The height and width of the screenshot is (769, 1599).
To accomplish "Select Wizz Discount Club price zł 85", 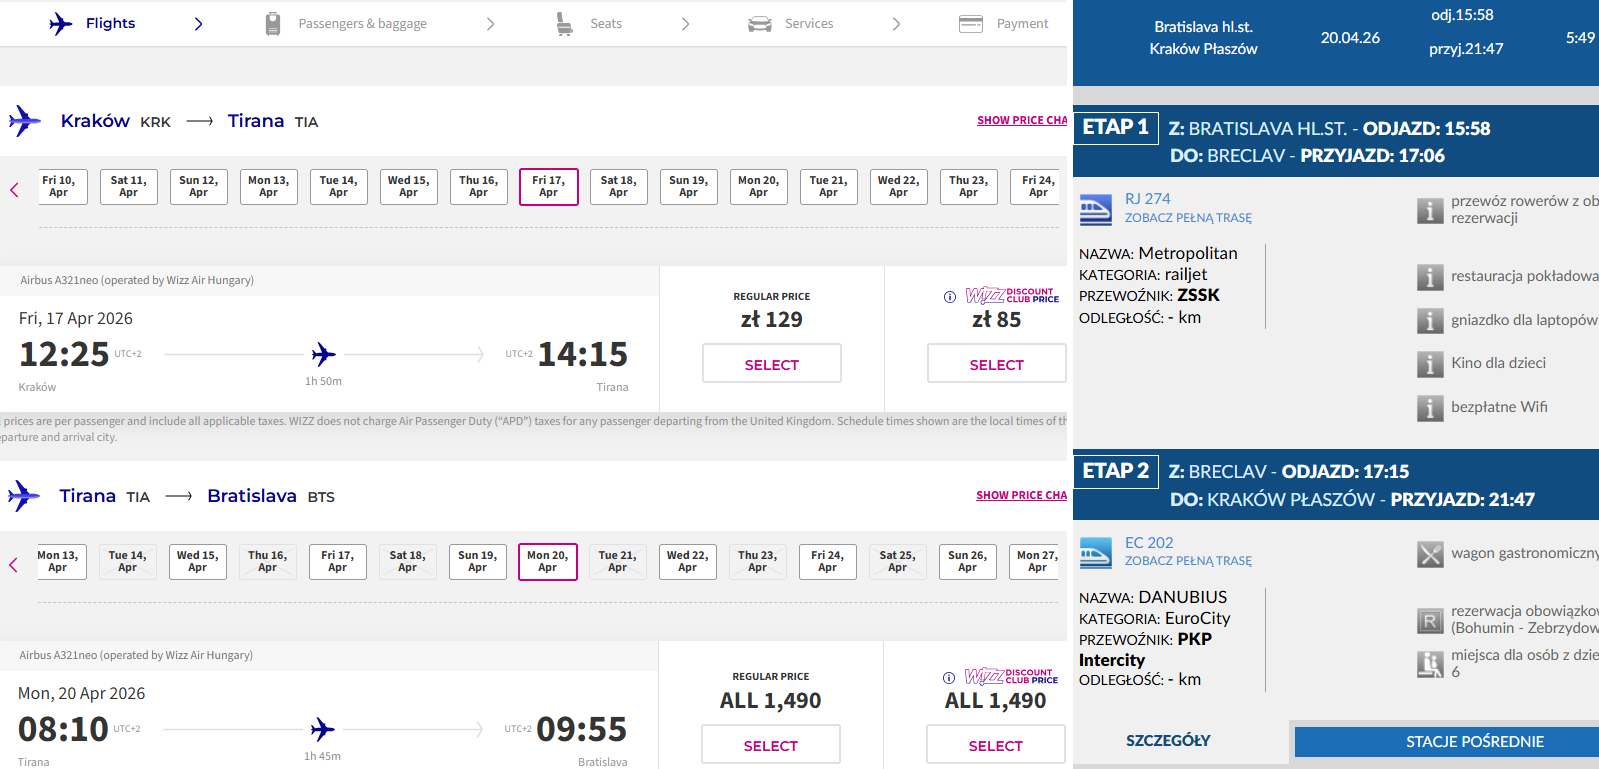I will coord(997,364).
